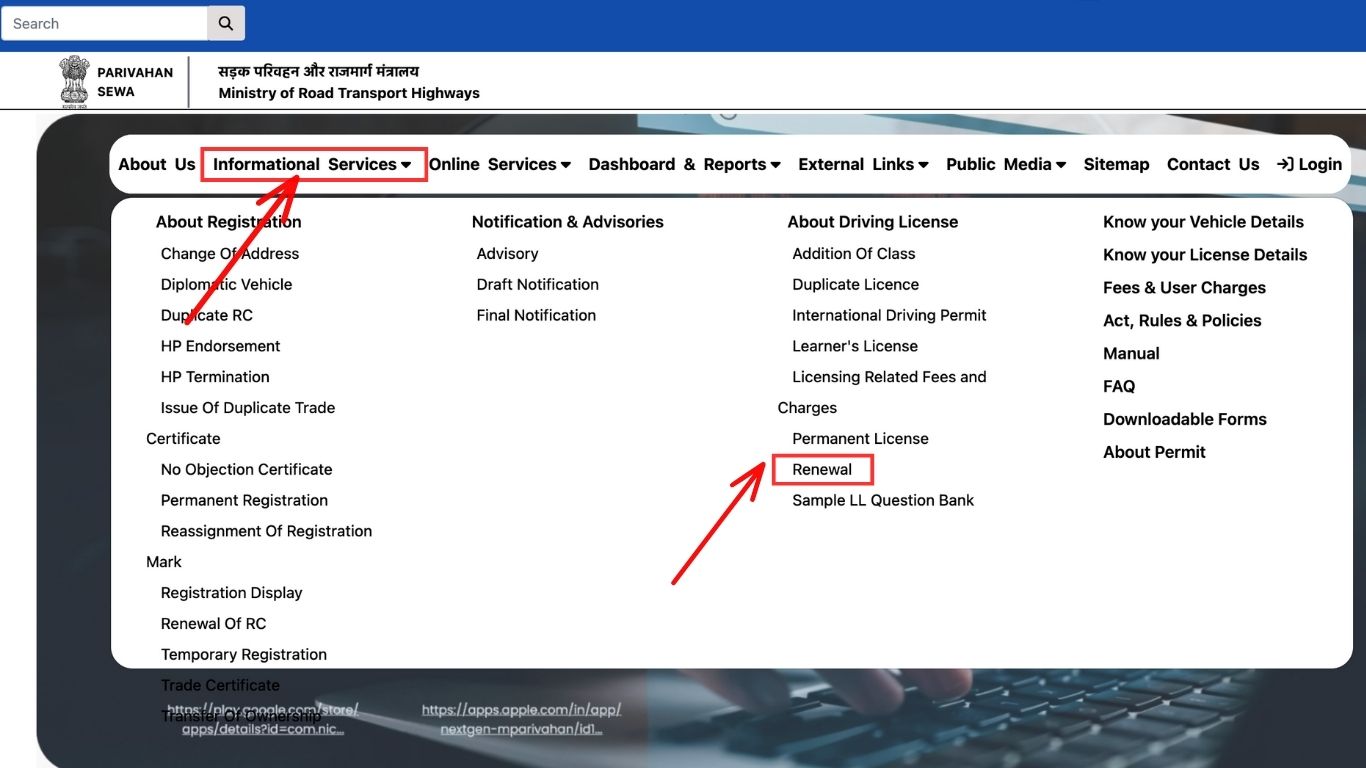Click Know your Vehicle Details
Screen dimensions: 1366x768
[x=1203, y=222]
